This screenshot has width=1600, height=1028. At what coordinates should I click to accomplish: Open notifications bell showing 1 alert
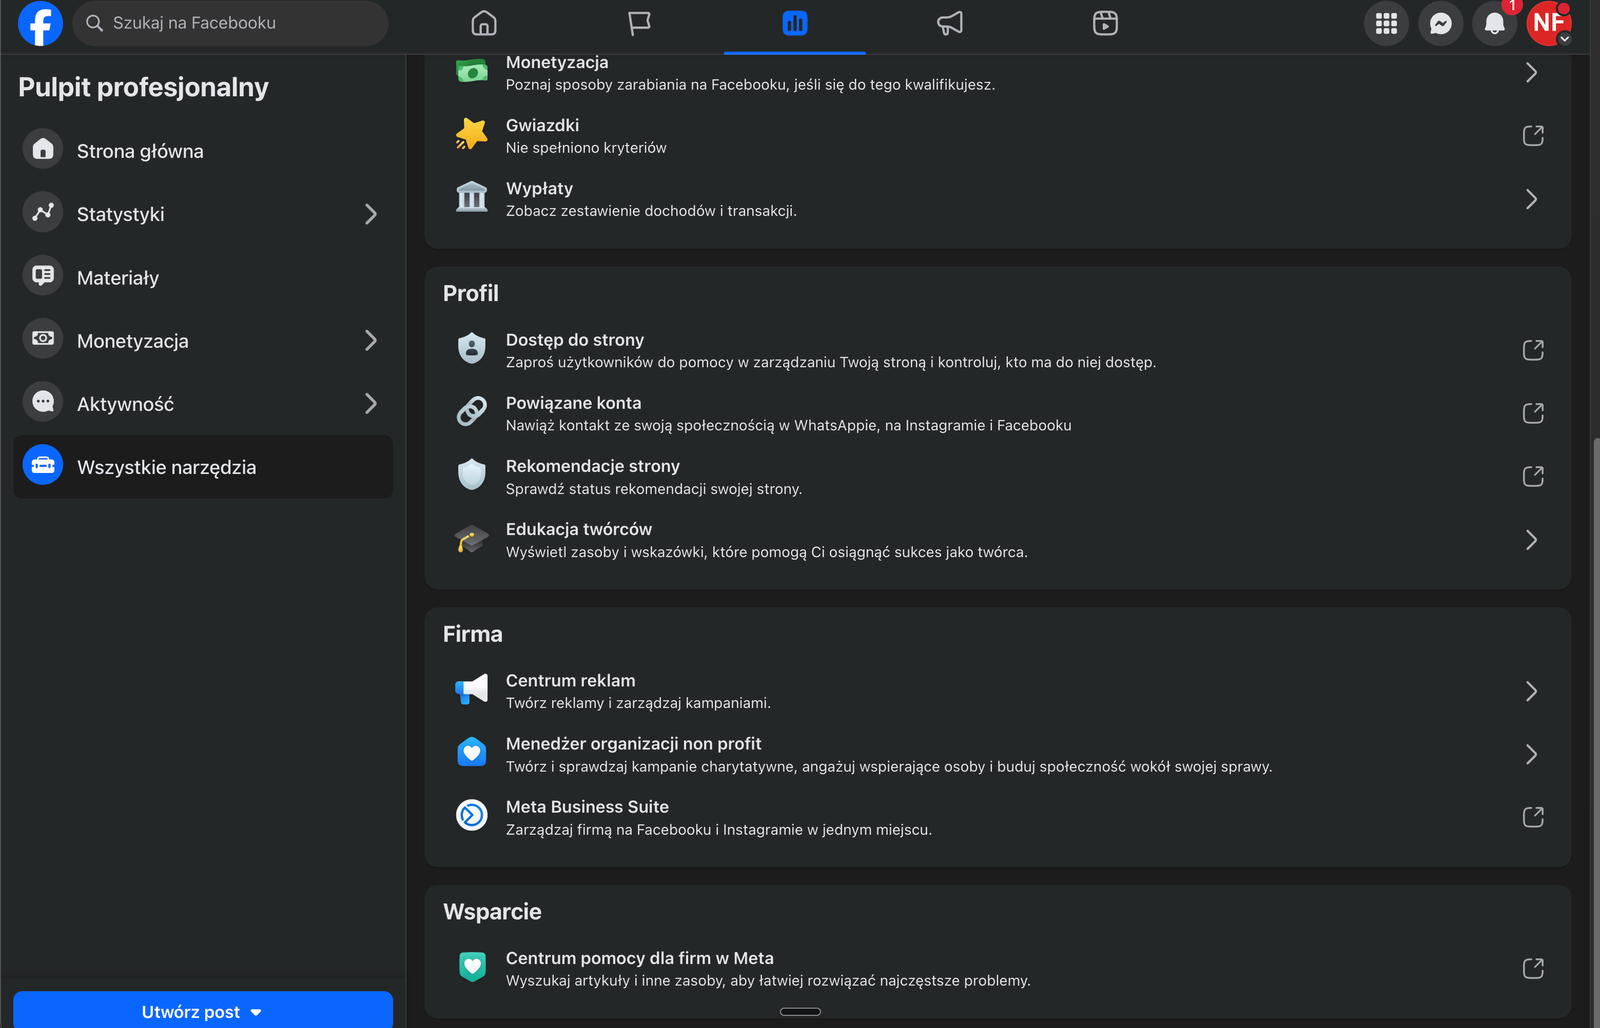click(1494, 24)
